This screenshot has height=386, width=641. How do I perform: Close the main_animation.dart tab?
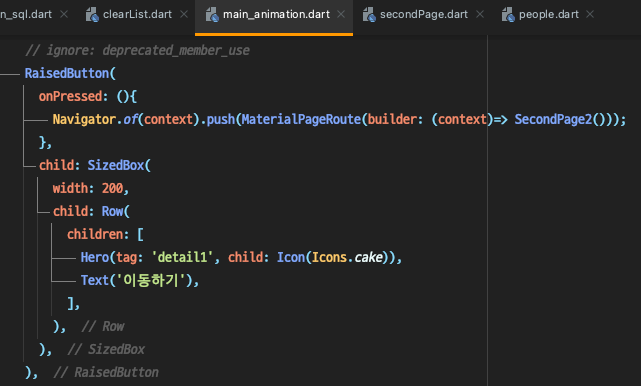tap(341, 14)
